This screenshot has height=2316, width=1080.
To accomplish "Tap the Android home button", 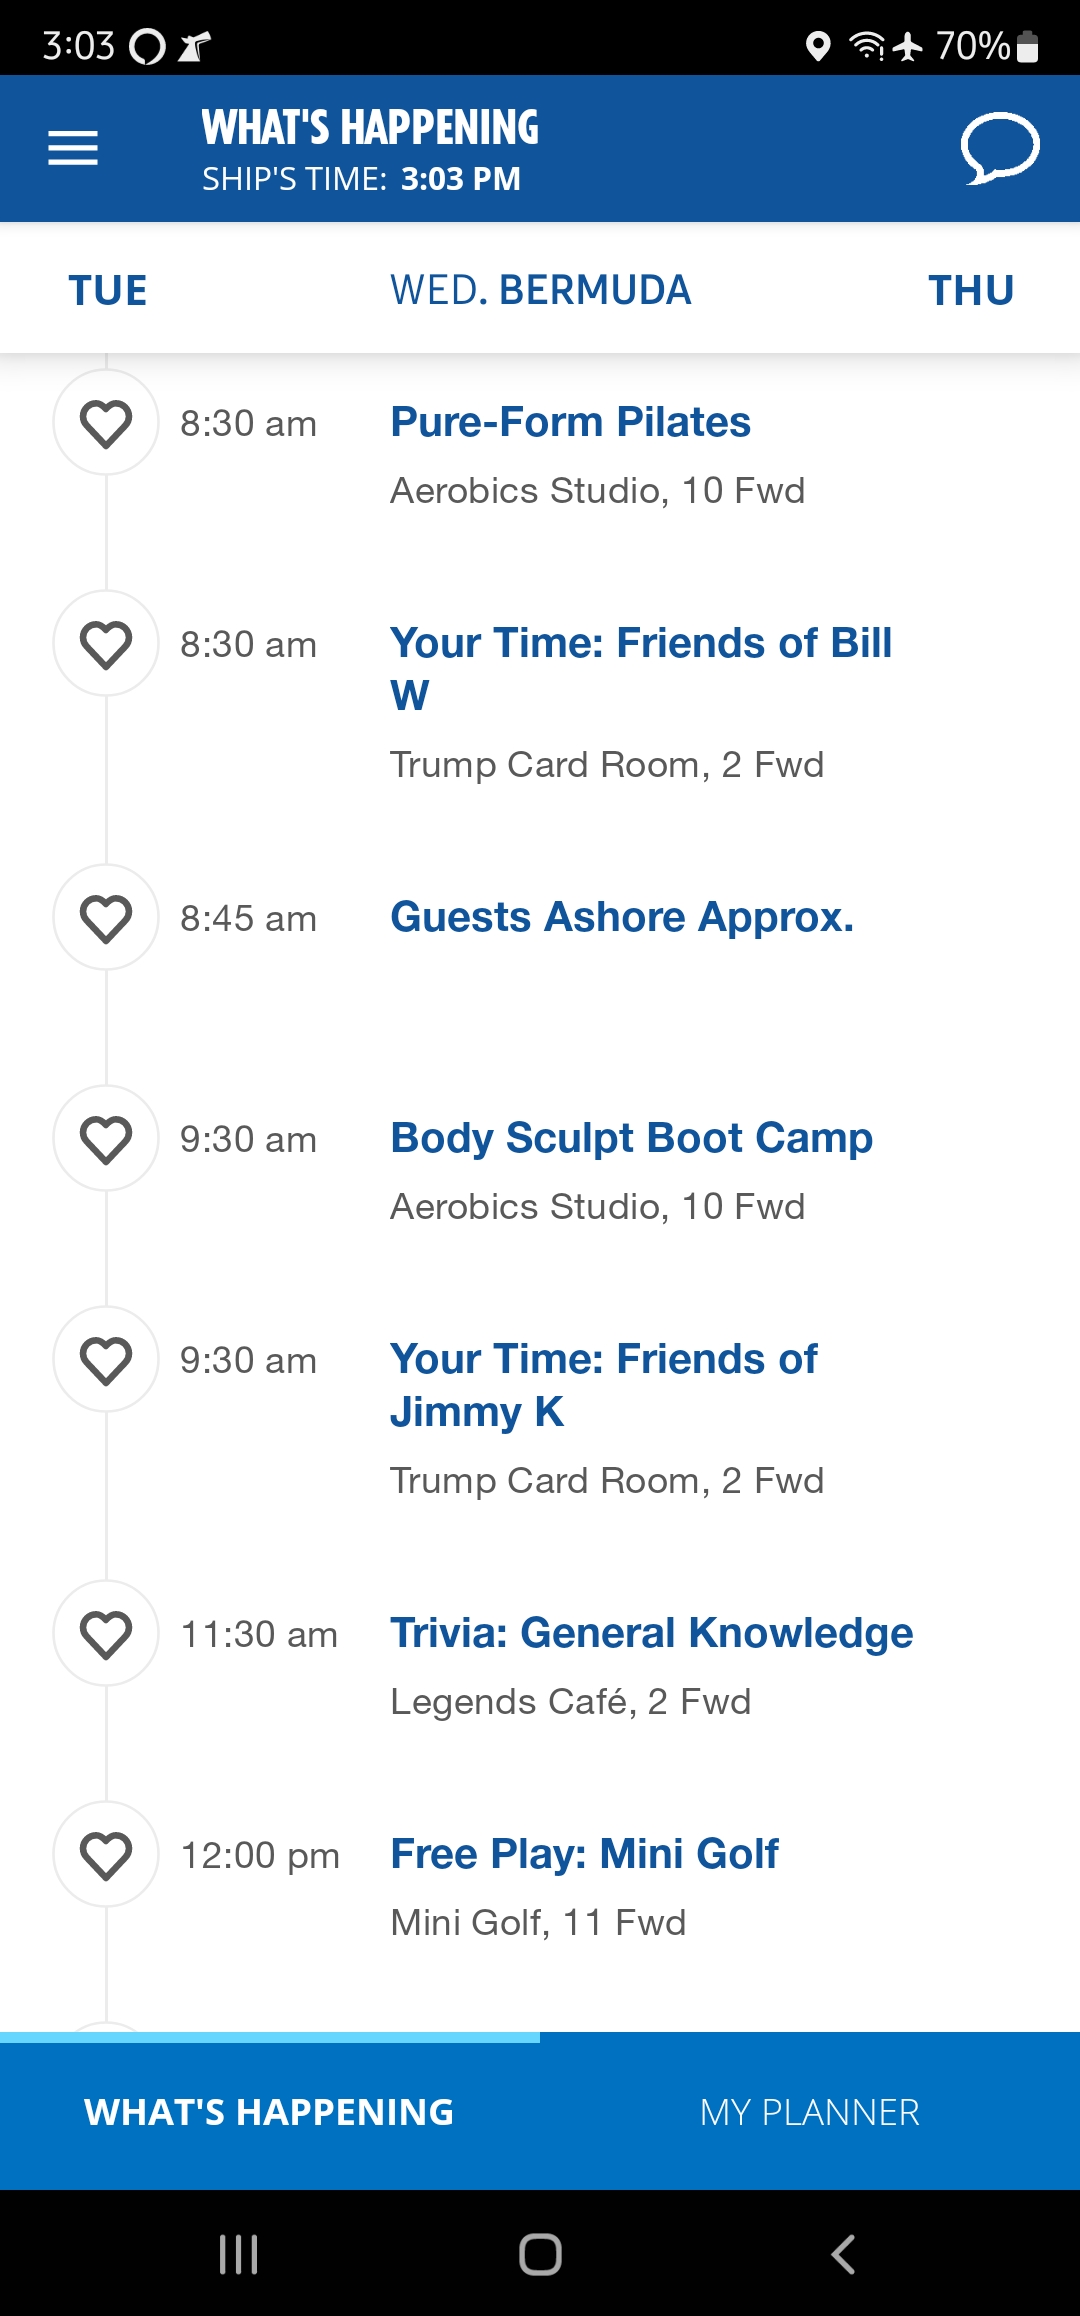I will [540, 2254].
